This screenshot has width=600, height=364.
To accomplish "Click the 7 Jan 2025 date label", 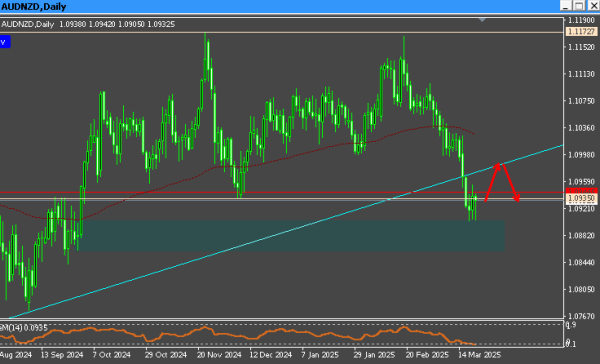I will tap(320, 355).
